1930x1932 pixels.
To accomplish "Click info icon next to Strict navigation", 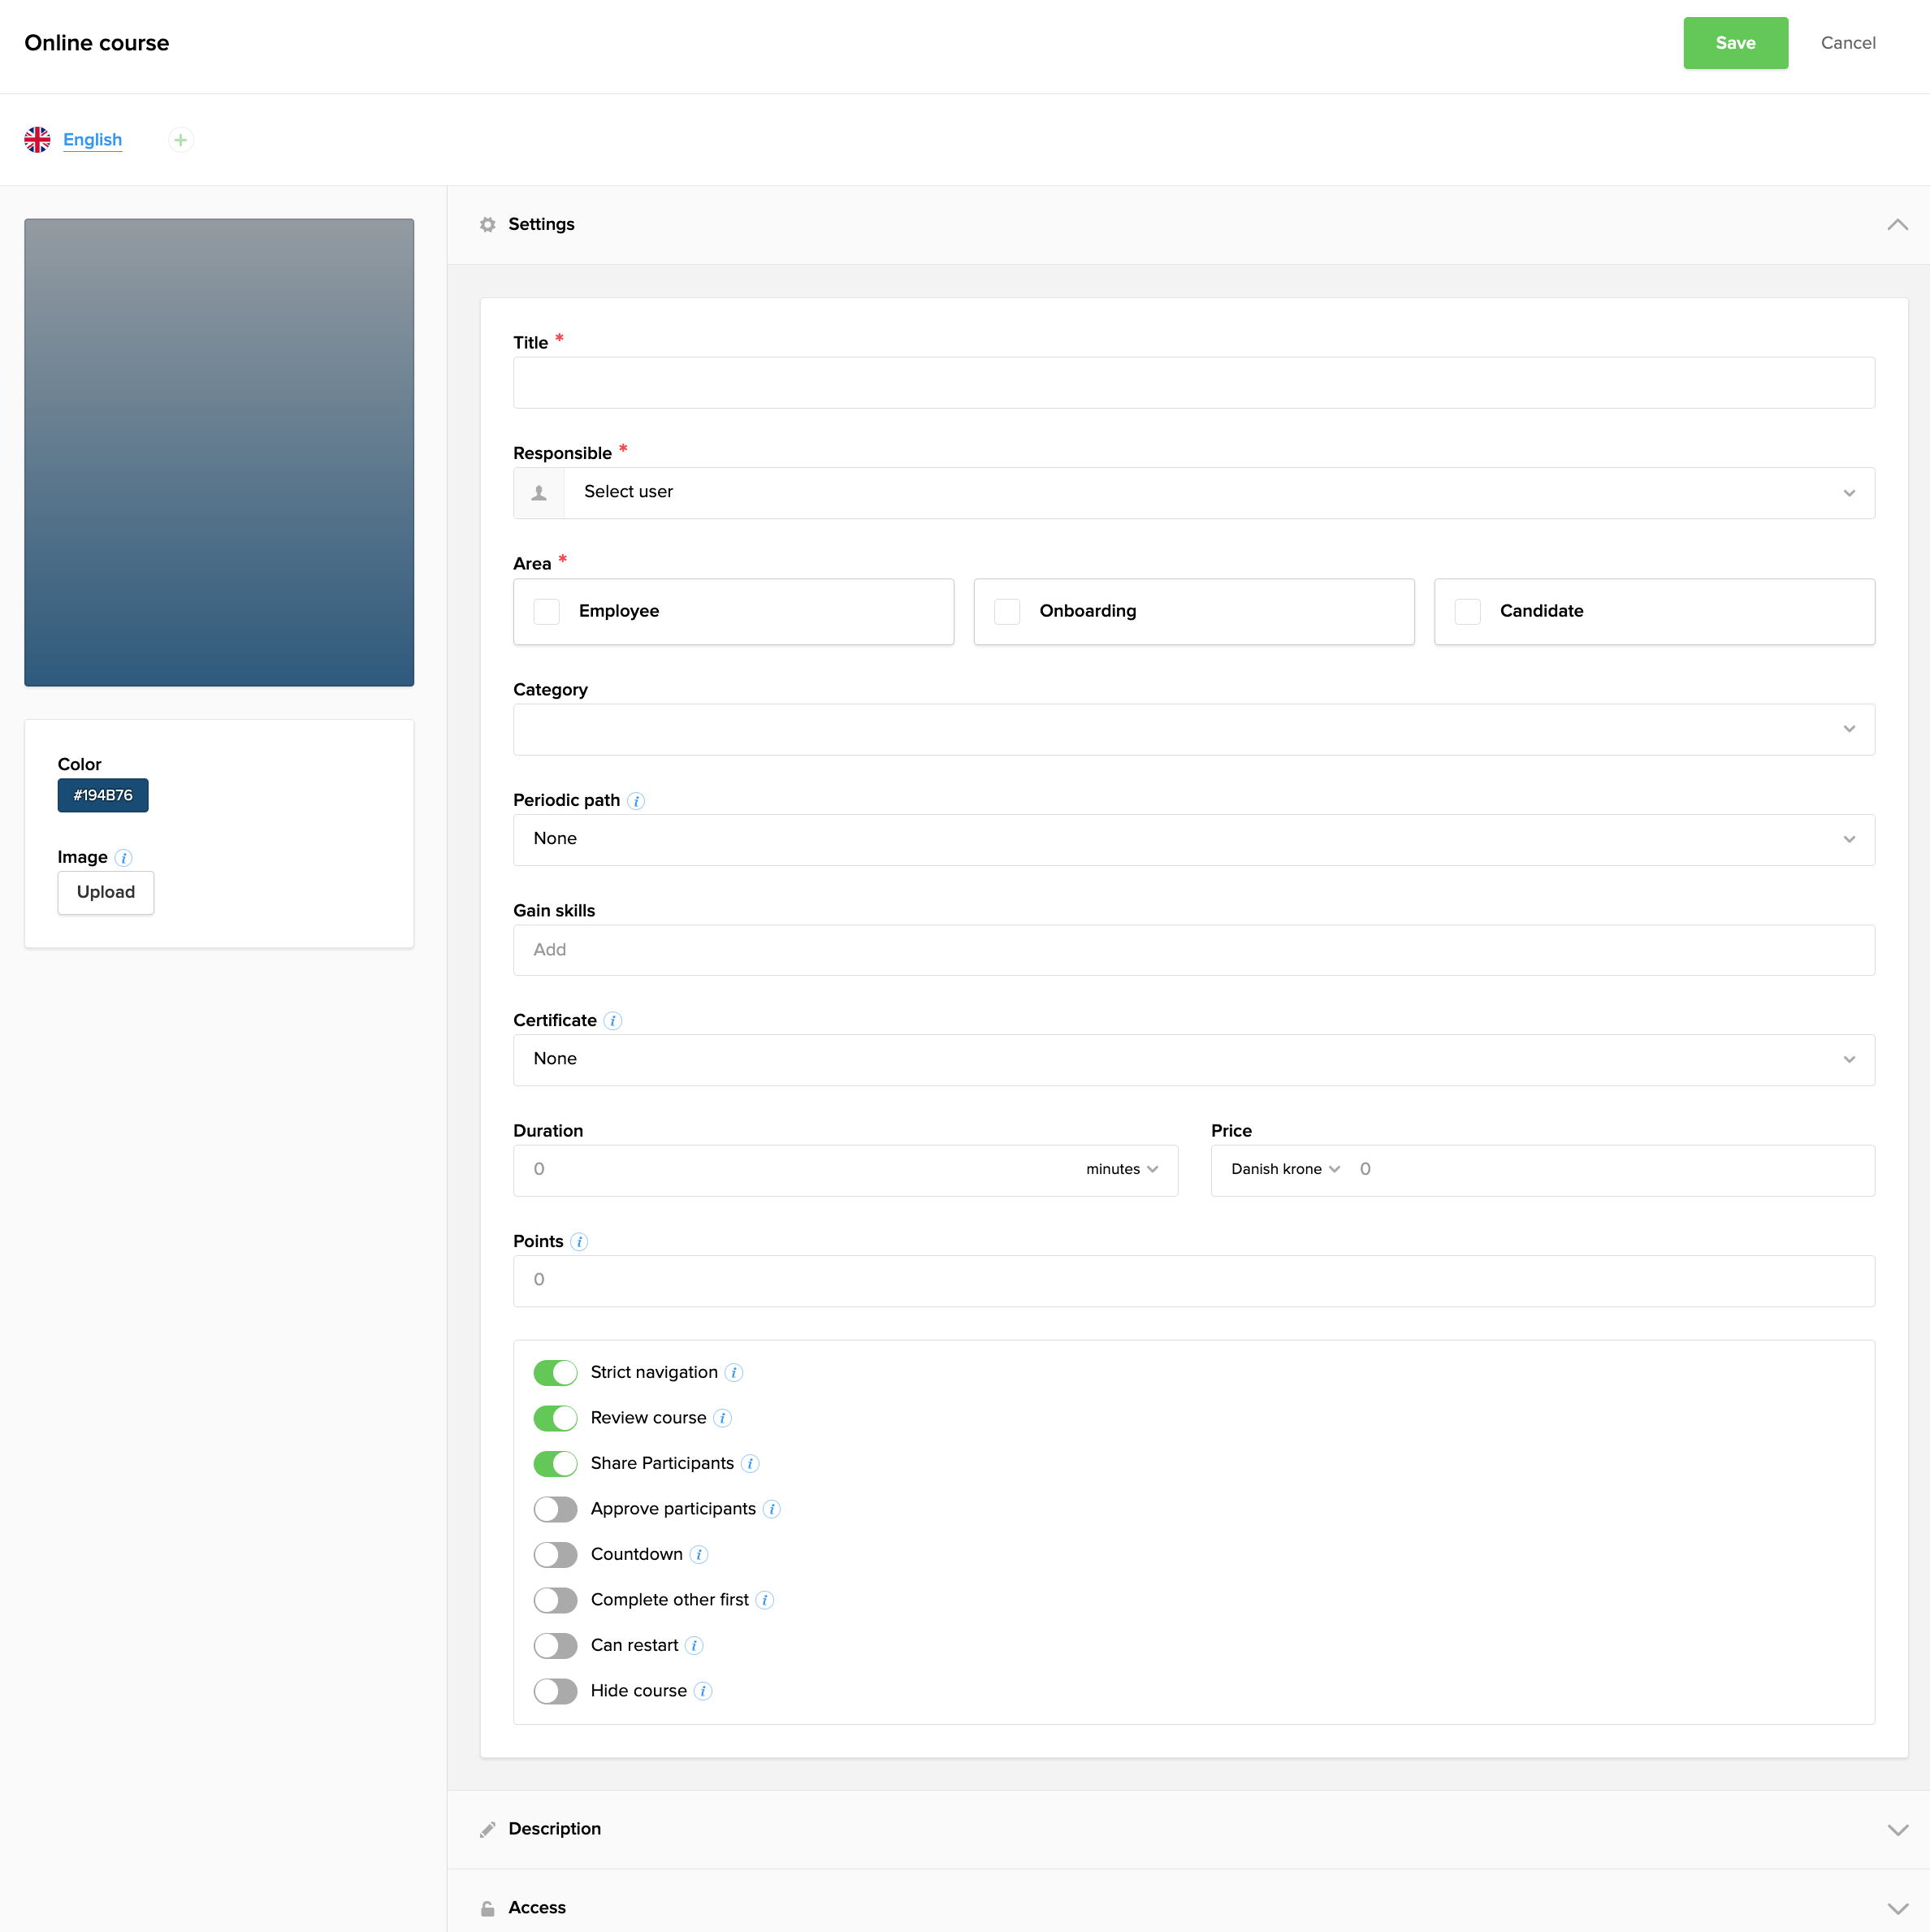I will [733, 1373].
